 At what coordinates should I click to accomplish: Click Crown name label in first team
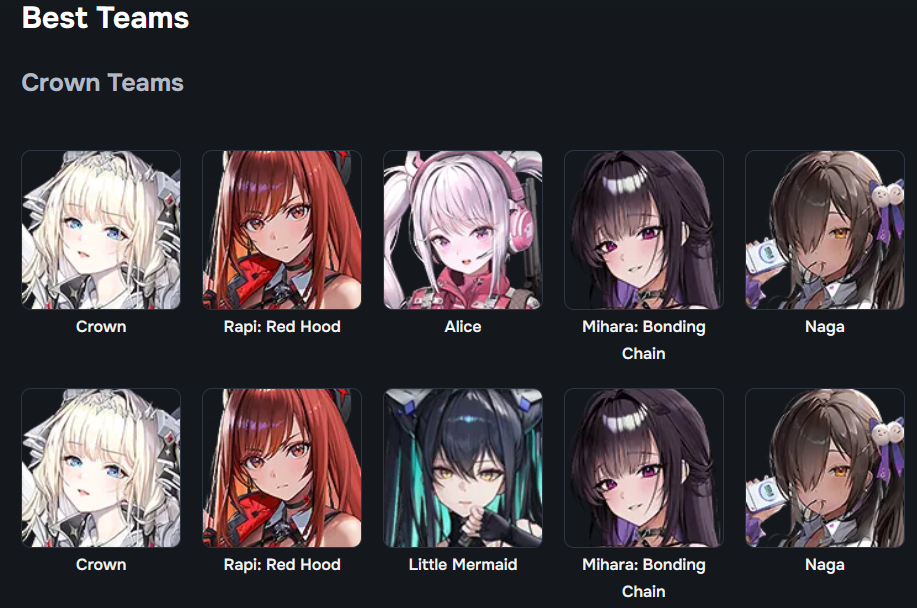coord(101,327)
